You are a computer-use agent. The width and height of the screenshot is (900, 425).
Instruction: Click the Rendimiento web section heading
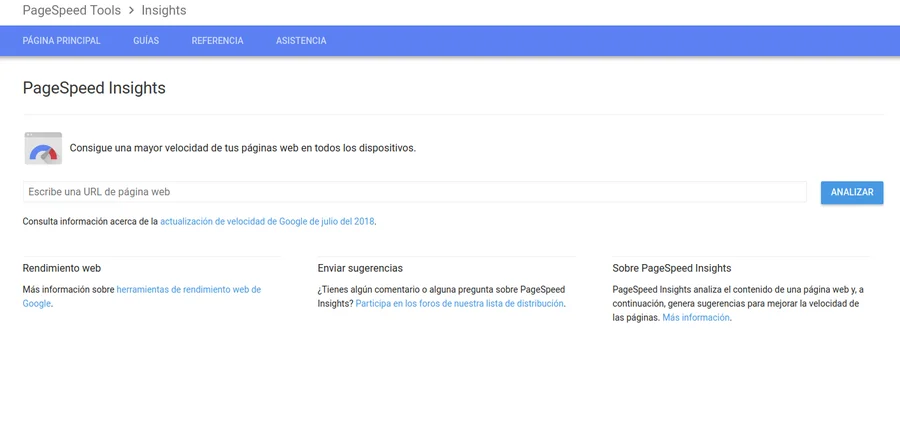tap(62, 268)
